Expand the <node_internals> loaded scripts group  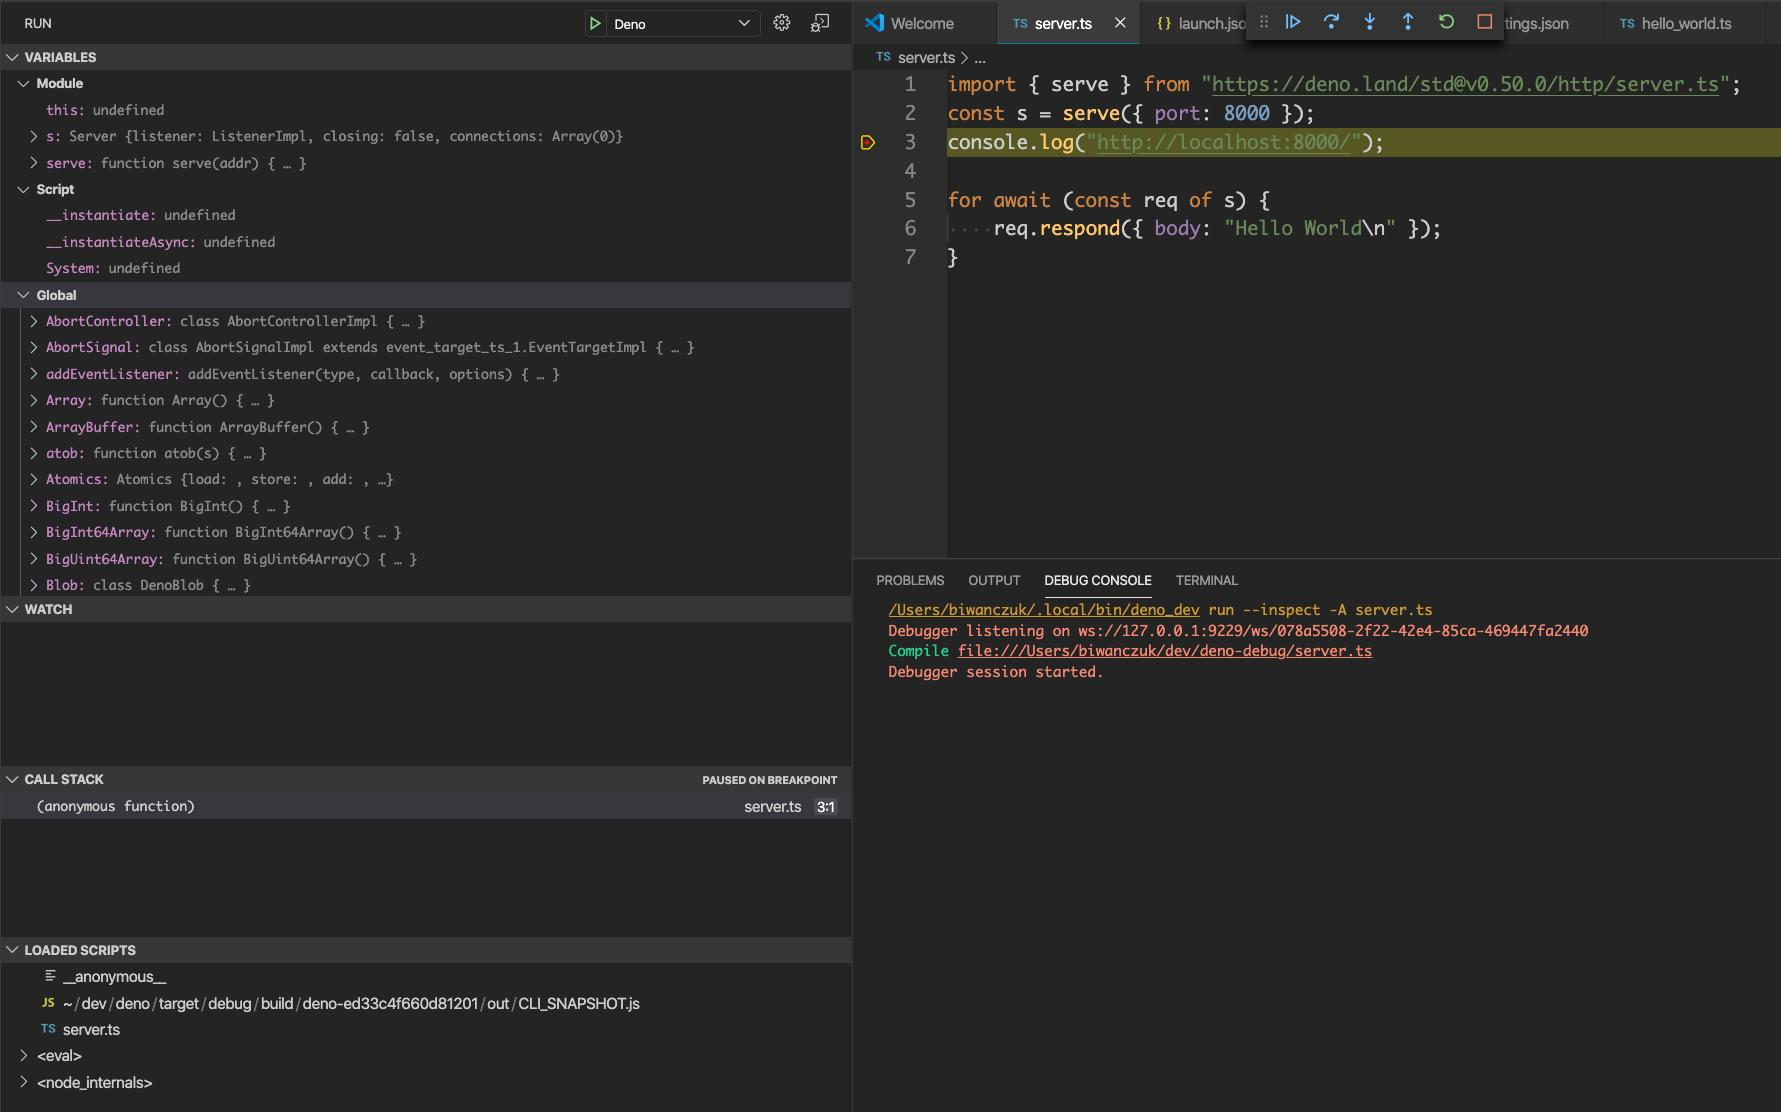click(24, 1082)
